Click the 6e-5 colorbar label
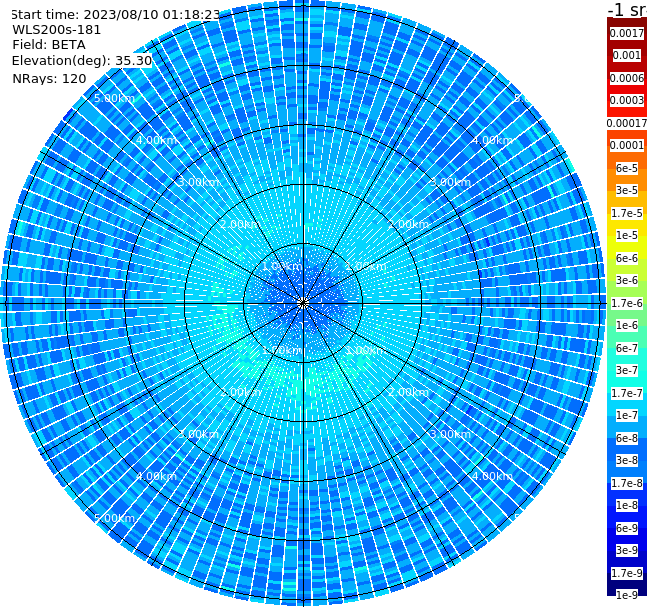Image resolution: width=647 pixels, height=607 pixels. click(x=627, y=168)
